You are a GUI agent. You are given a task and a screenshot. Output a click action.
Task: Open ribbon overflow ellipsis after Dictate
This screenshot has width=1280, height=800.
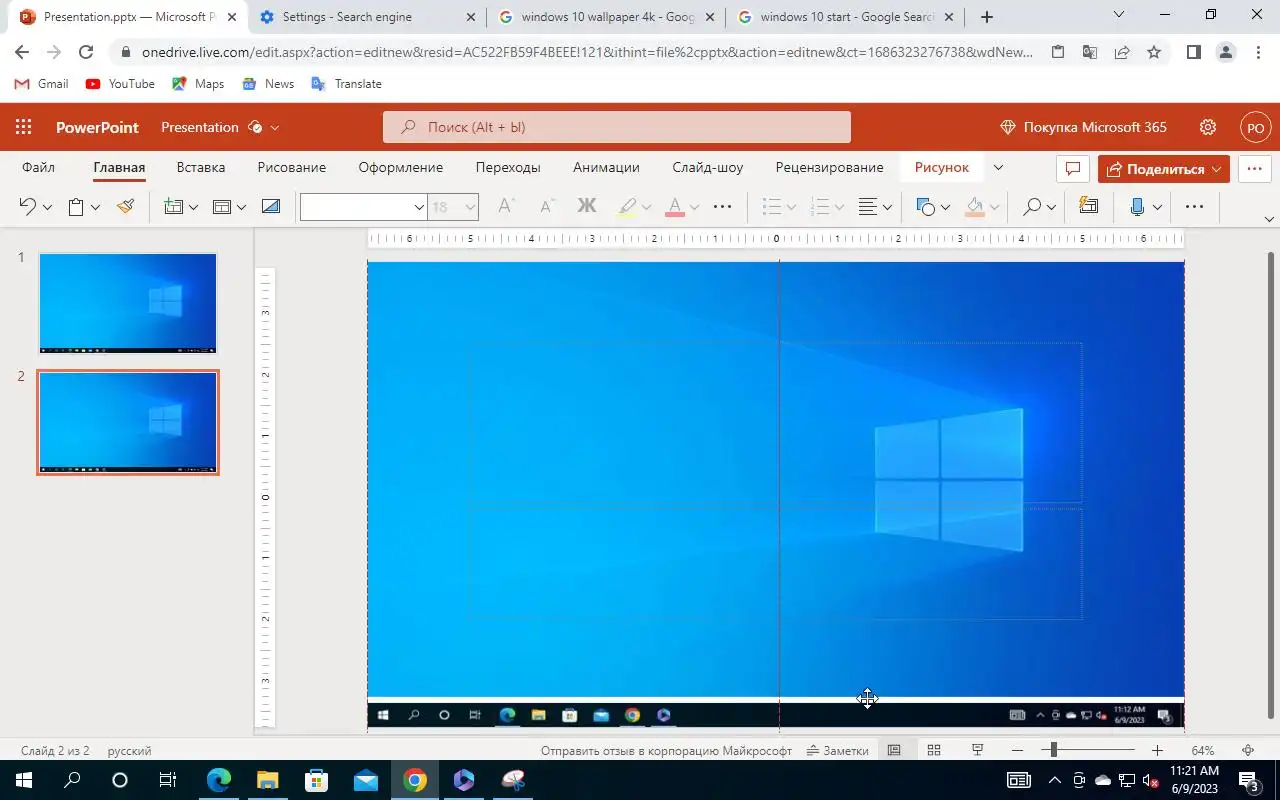(1194, 207)
